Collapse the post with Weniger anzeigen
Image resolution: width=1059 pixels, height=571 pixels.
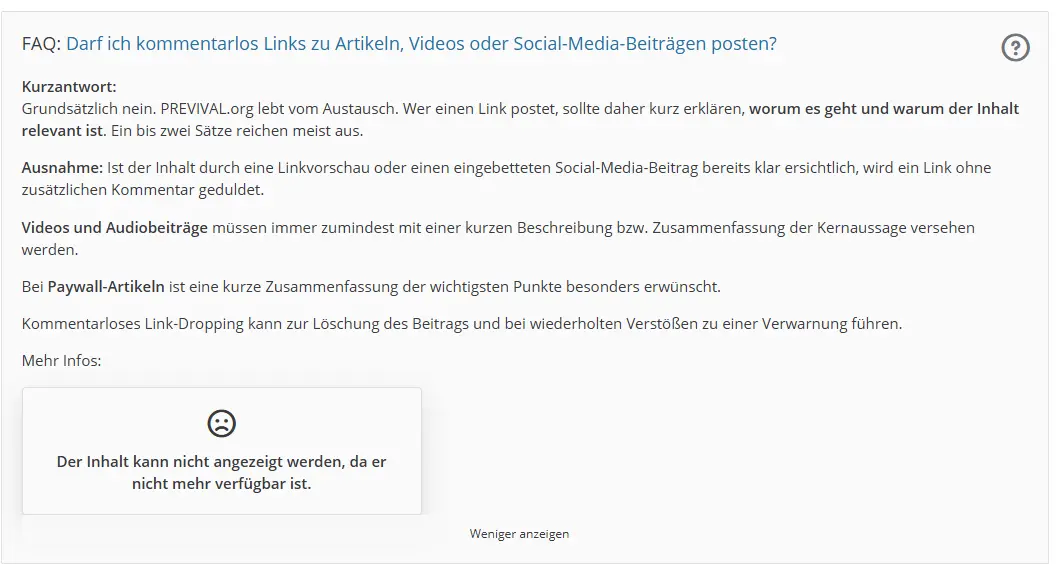coord(519,534)
